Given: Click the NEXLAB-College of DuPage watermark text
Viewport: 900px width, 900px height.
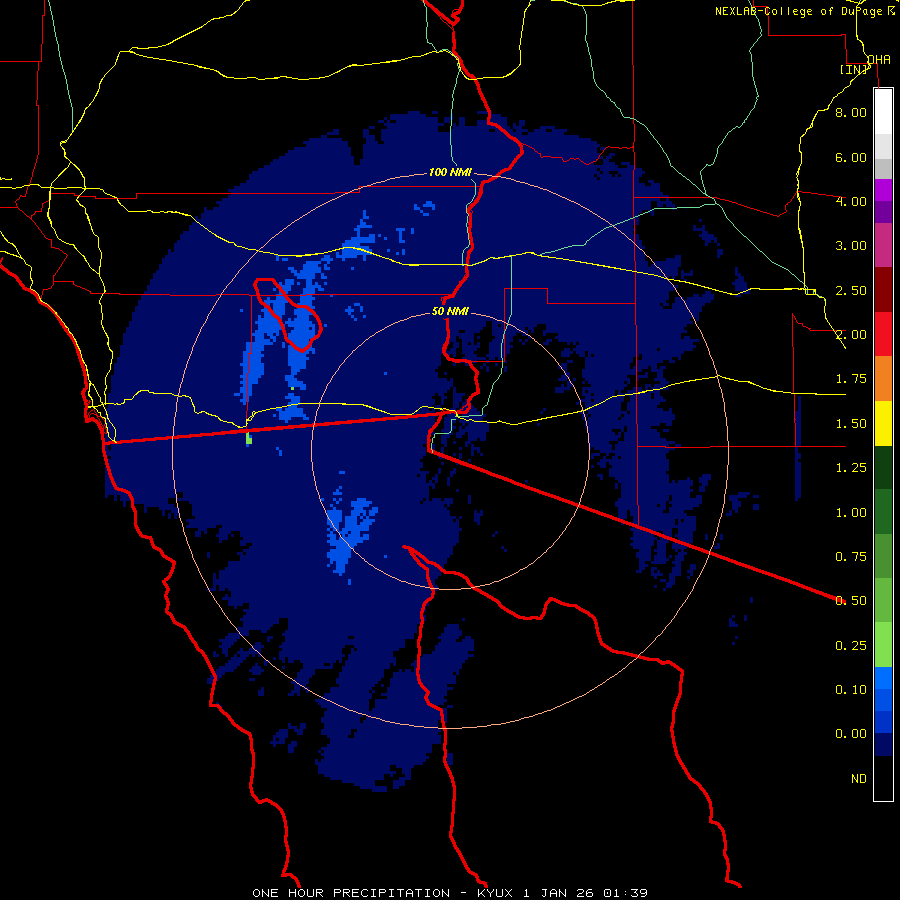Looking at the screenshot, I should pos(799,11).
